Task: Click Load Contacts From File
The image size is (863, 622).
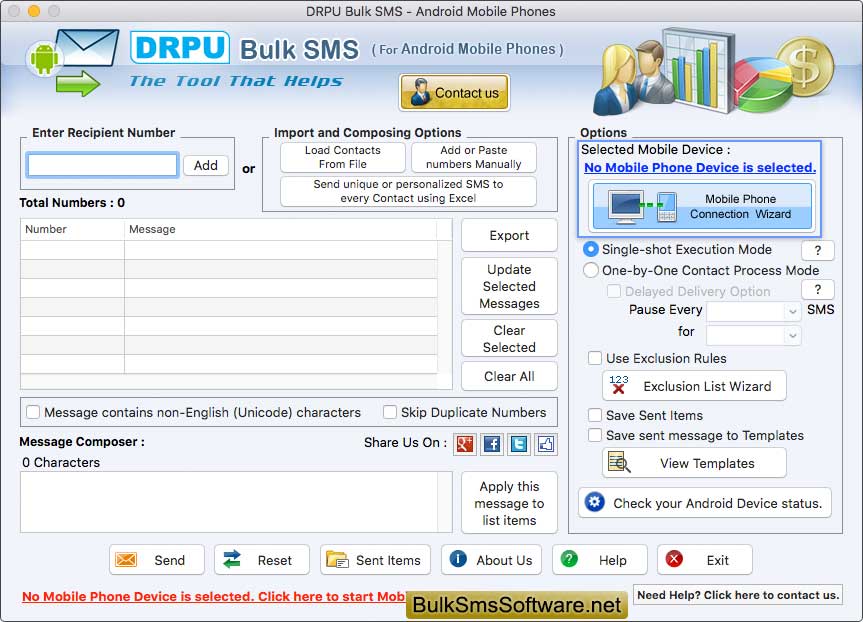Action: pos(342,157)
